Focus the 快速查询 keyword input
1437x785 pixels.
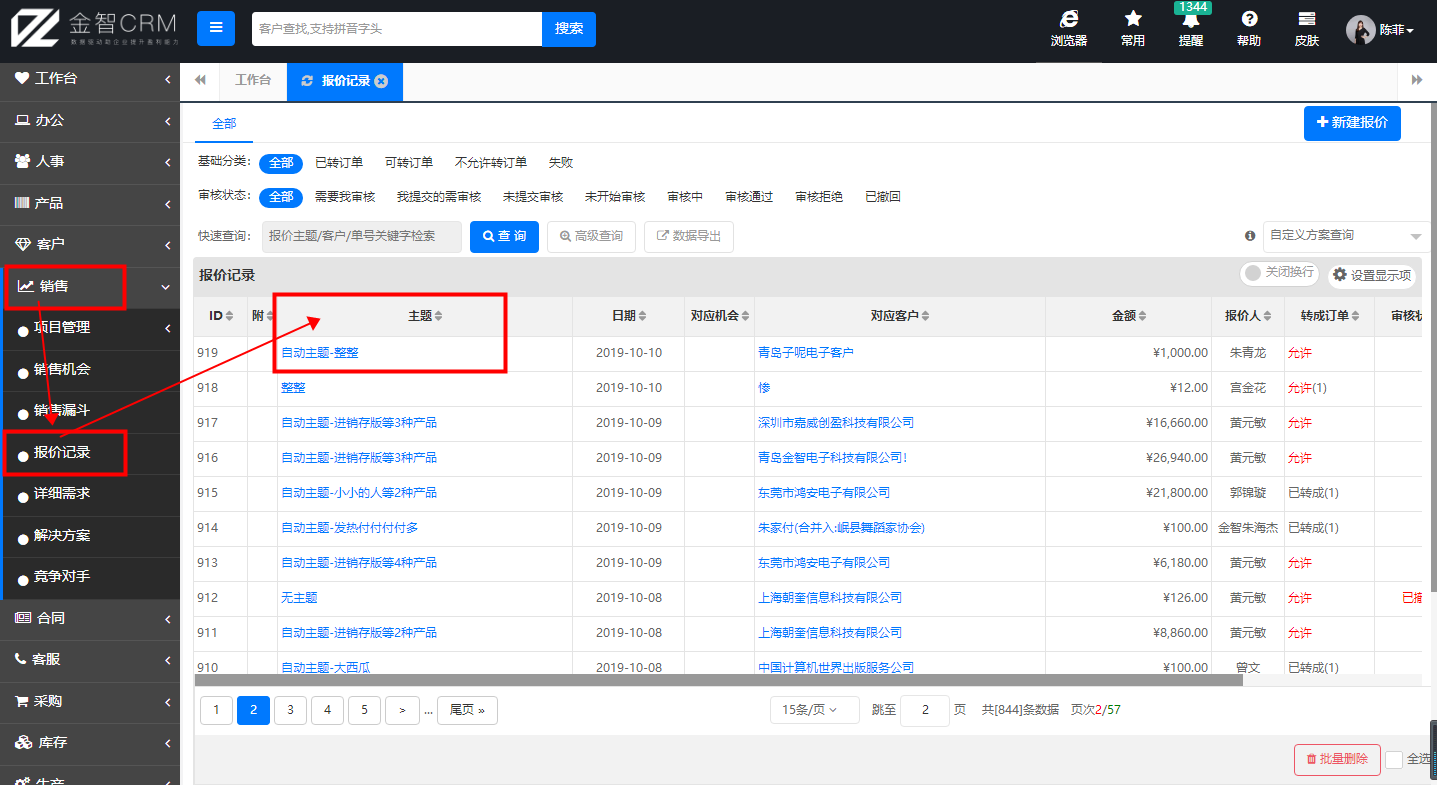[362, 237]
